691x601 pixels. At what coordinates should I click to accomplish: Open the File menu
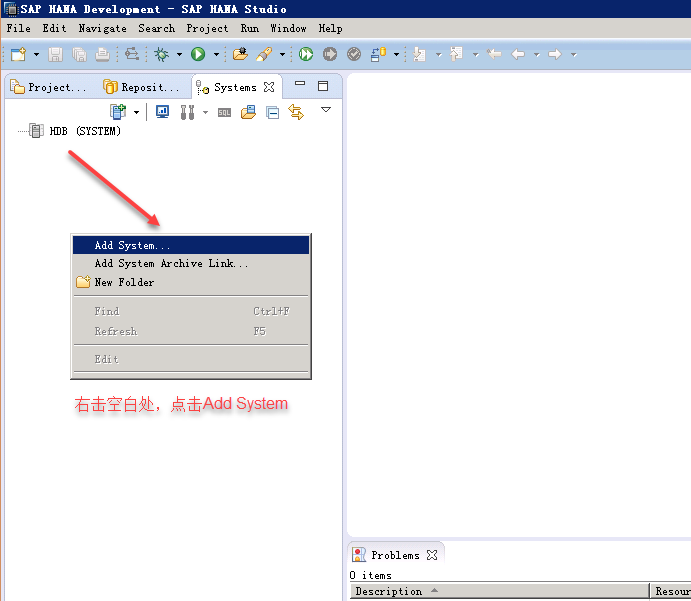[19, 28]
